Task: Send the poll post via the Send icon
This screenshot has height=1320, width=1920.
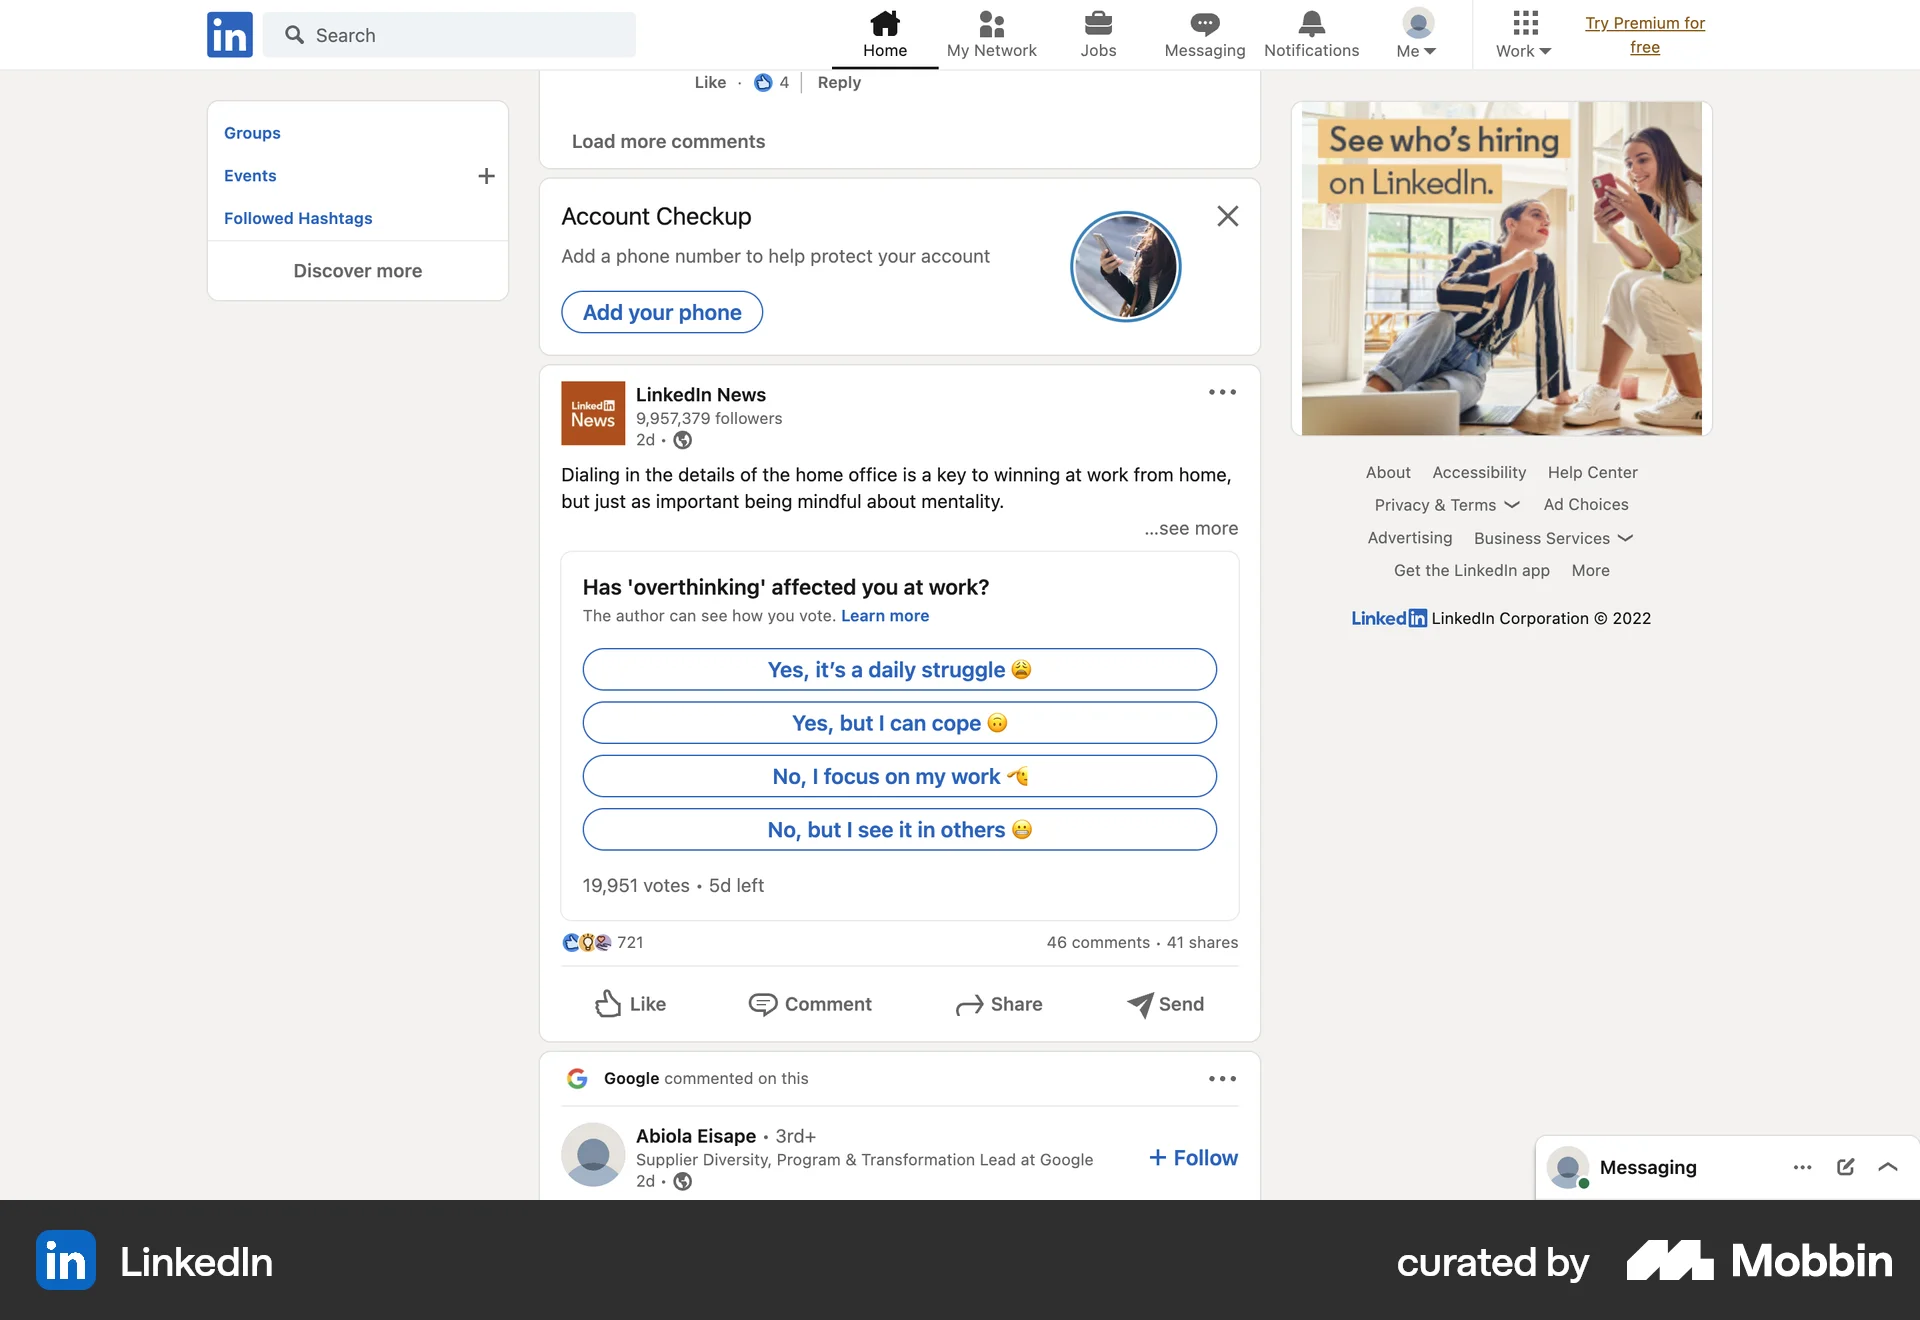Action: 1165,1004
